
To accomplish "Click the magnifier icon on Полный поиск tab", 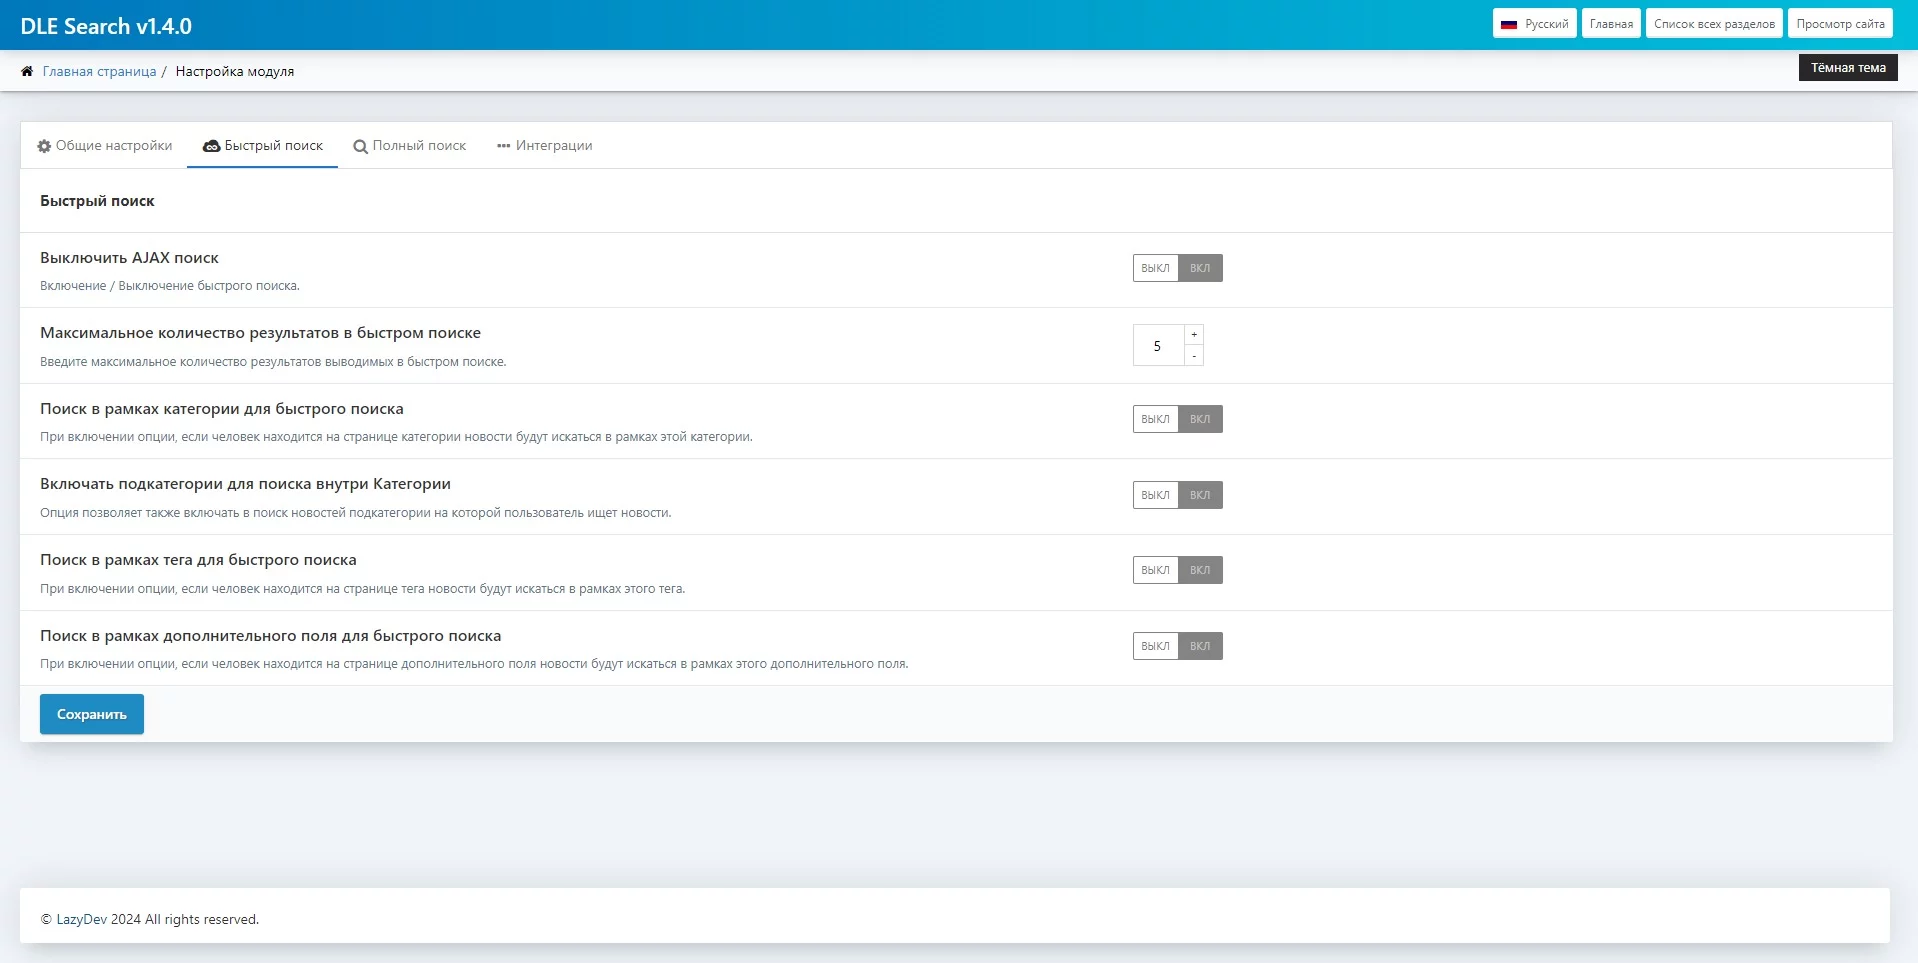I will 360,147.
